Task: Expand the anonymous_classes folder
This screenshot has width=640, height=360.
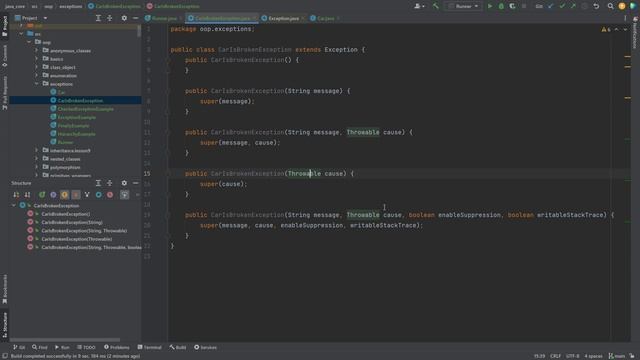Action: (x=36, y=51)
